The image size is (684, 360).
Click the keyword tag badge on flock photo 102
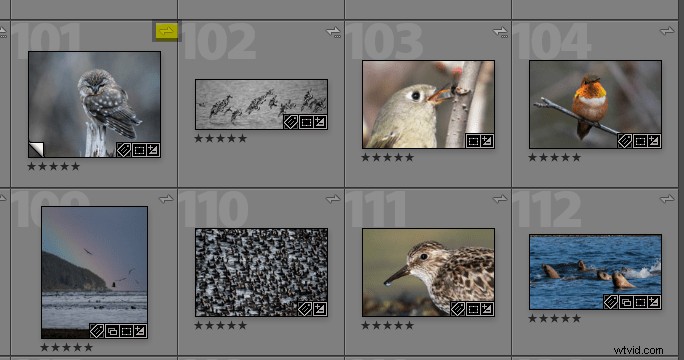point(291,122)
